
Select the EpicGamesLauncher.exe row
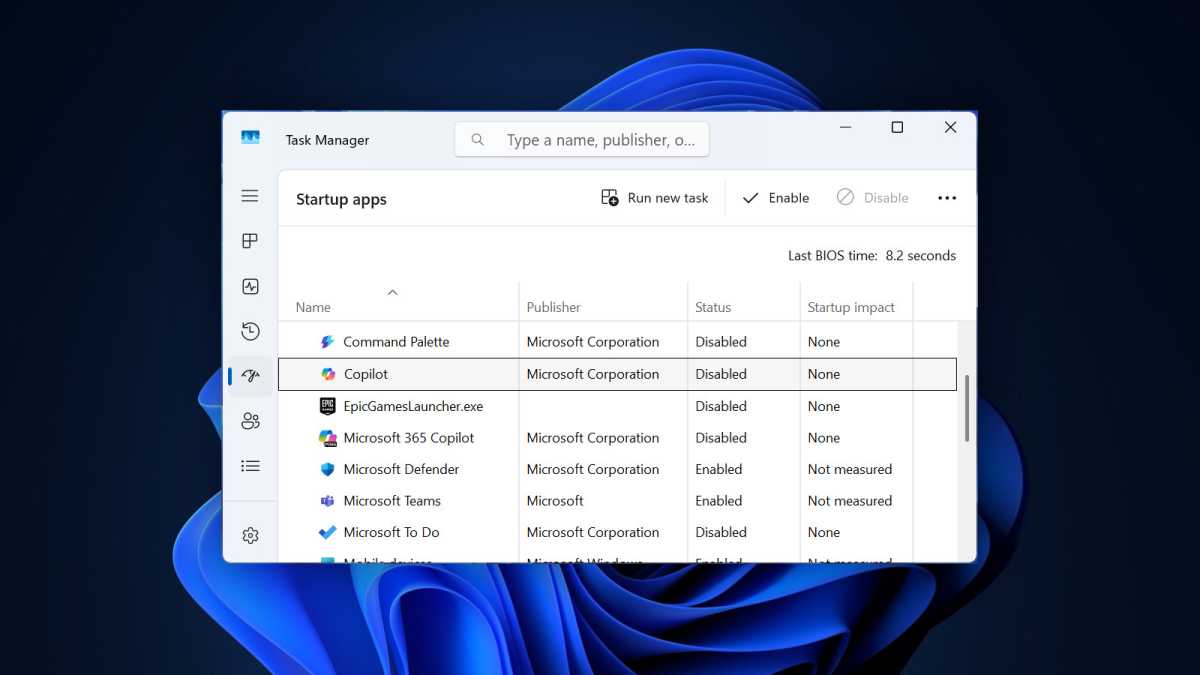(x=413, y=406)
